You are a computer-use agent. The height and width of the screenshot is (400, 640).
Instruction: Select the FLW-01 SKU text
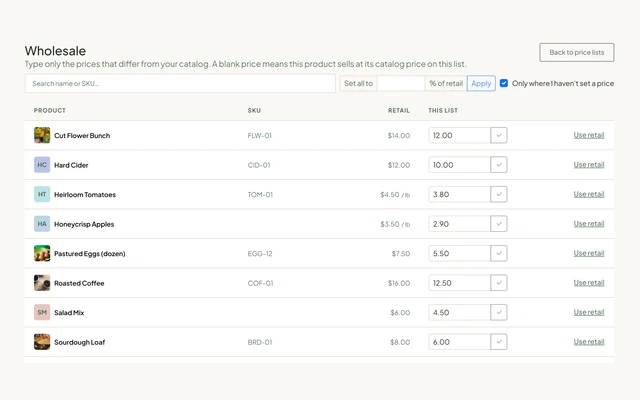click(260, 136)
